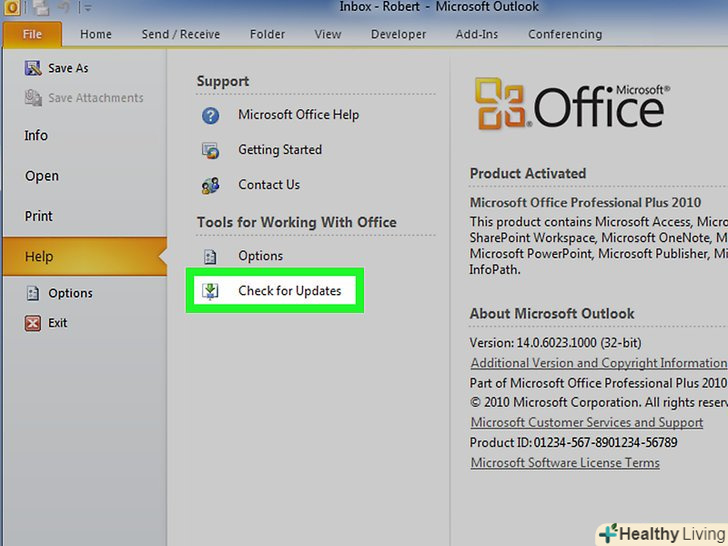Open Microsoft Office Help
Viewport: 728px width, 546px height.
coord(299,115)
